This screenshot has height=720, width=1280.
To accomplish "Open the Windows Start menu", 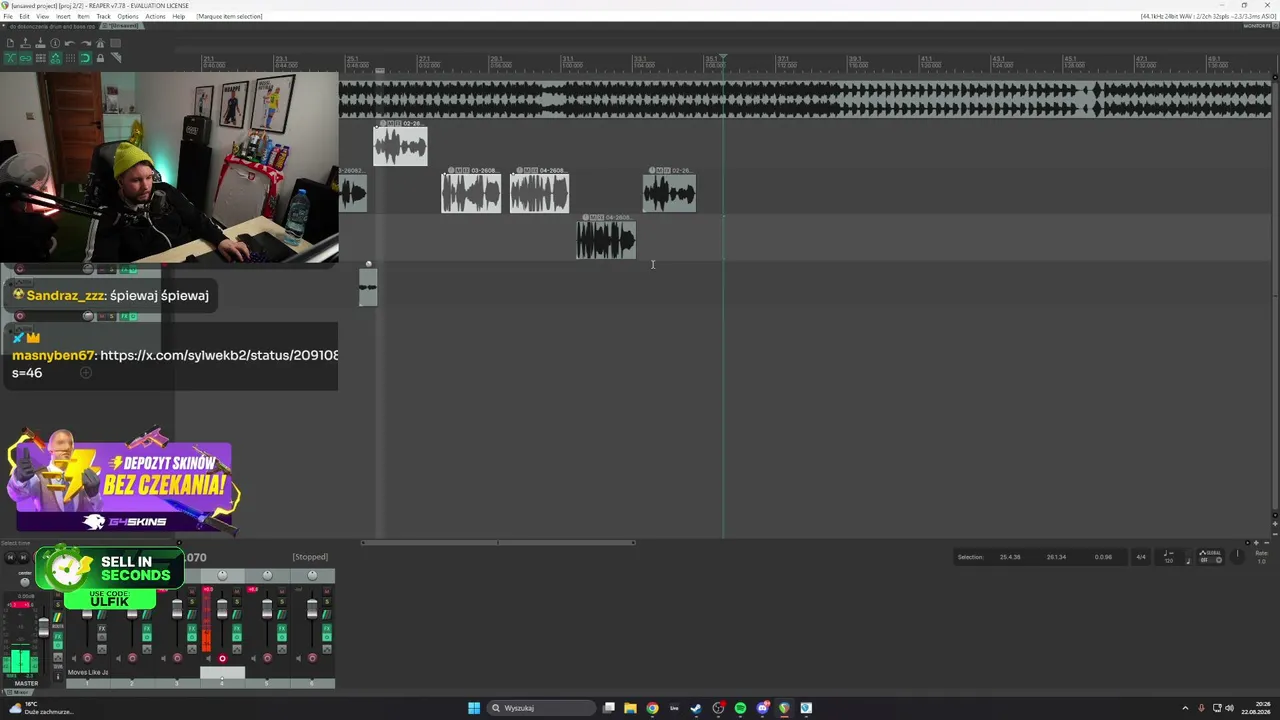I will click(474, 708).
